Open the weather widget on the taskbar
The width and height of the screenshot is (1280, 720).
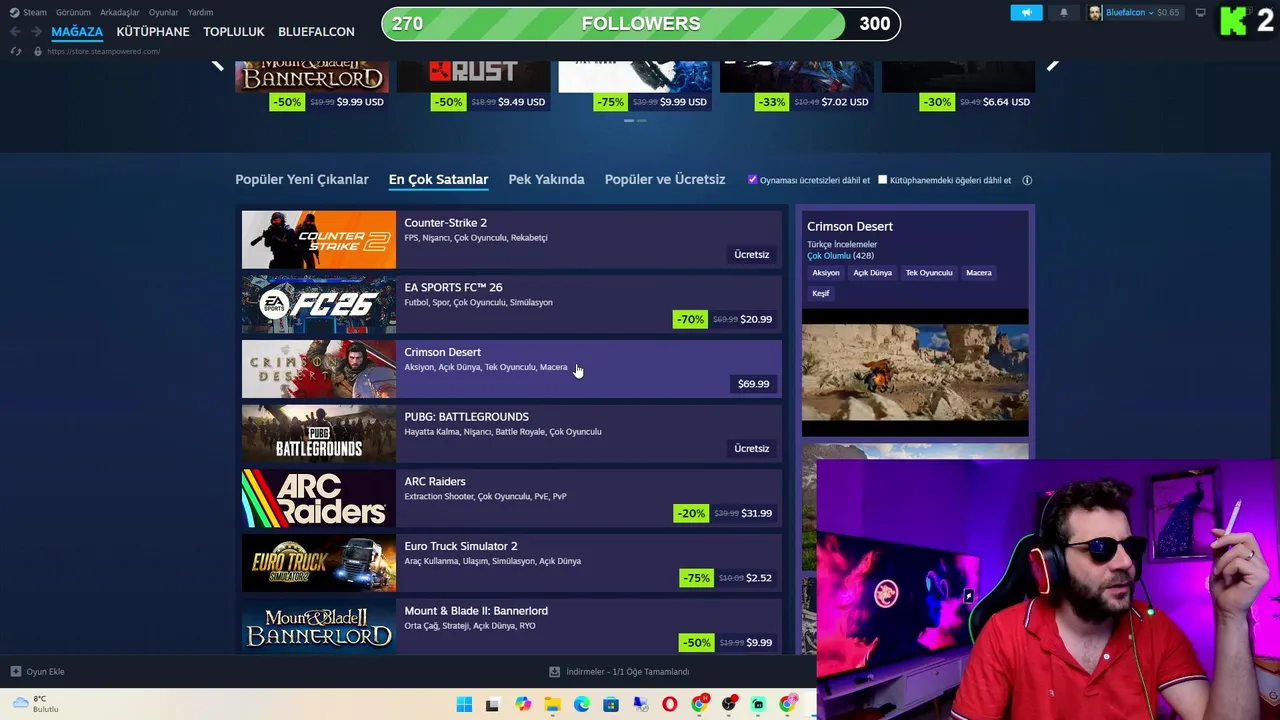pos(34,704)
